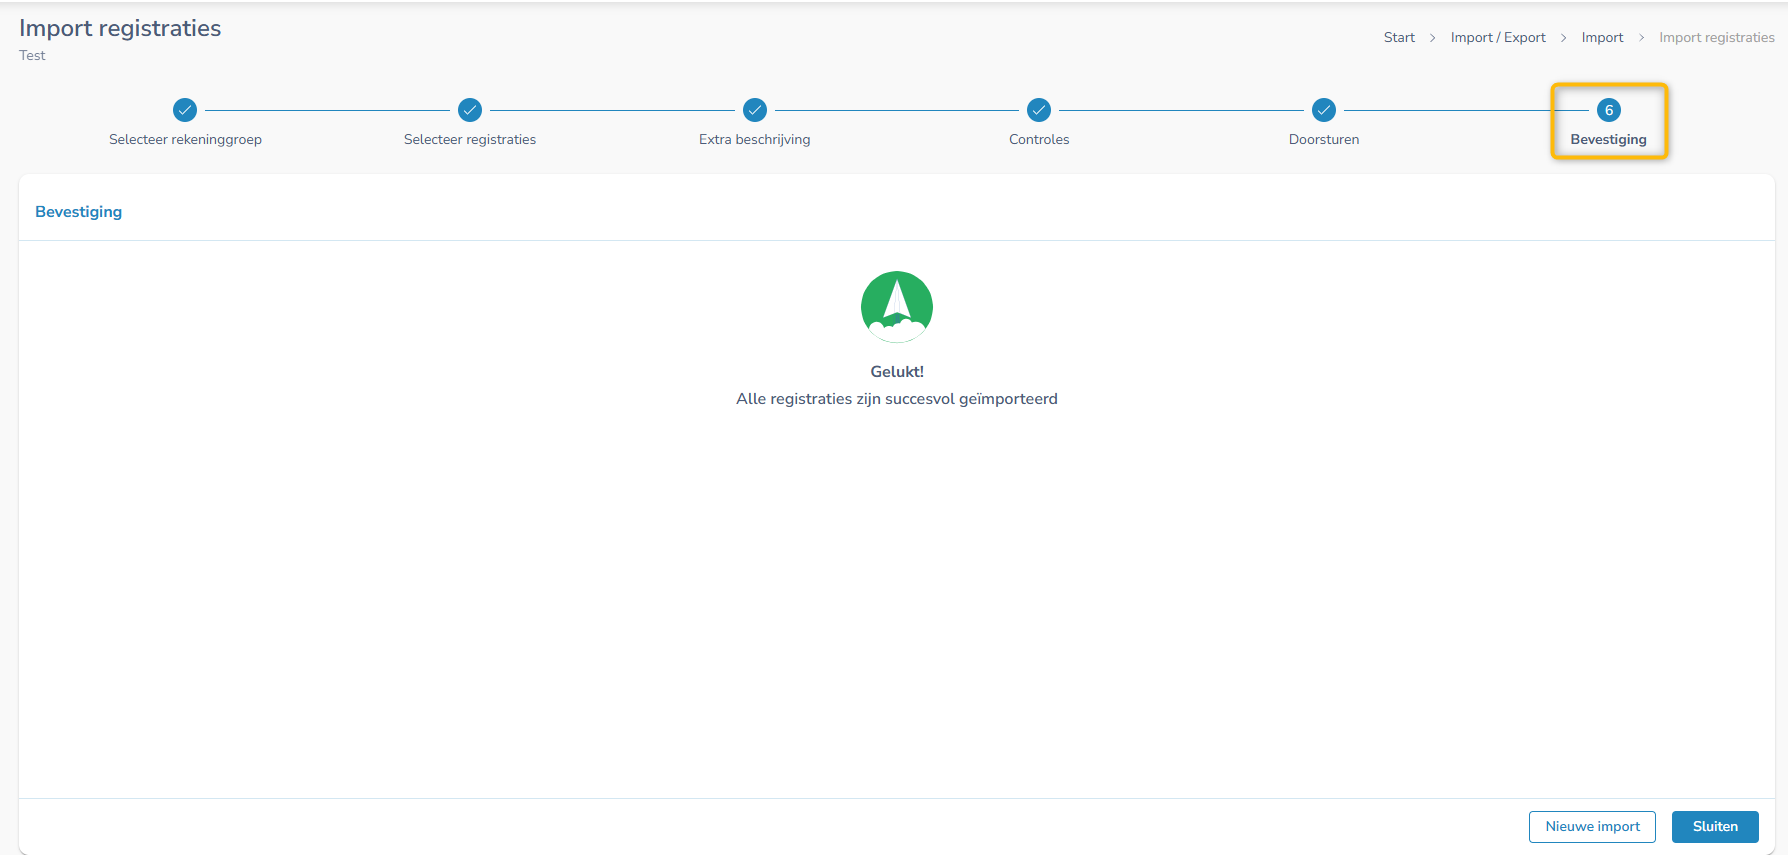Return to the Controles step label

coord(1039,139)
